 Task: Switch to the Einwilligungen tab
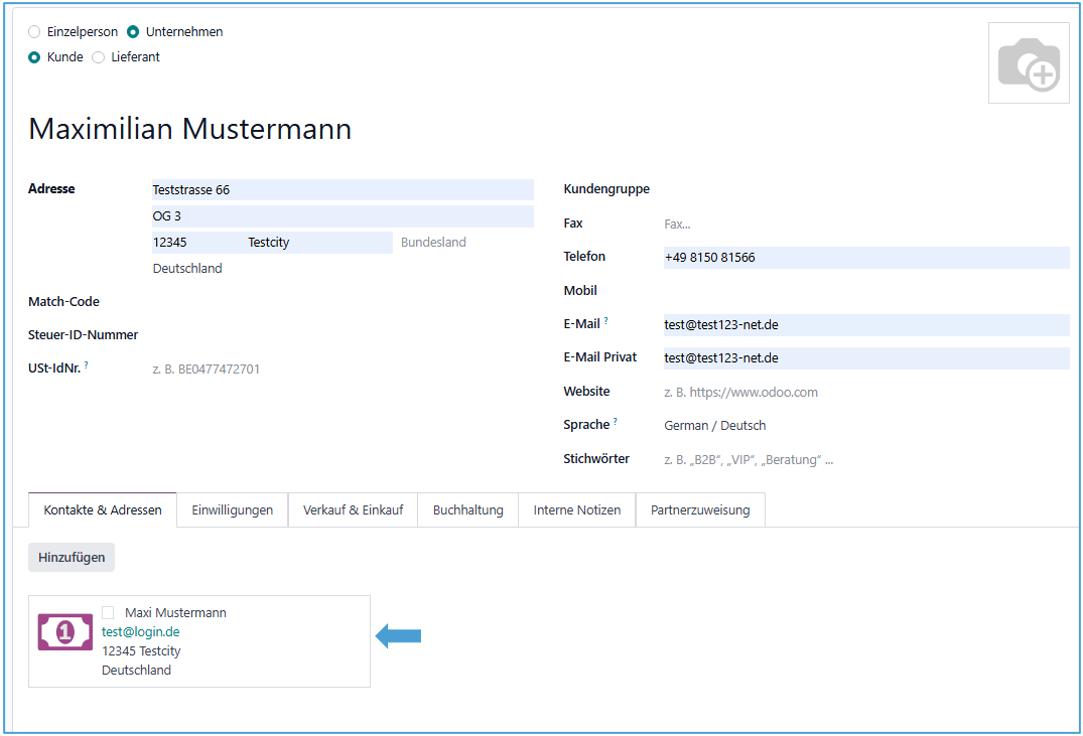click(232, 510)
